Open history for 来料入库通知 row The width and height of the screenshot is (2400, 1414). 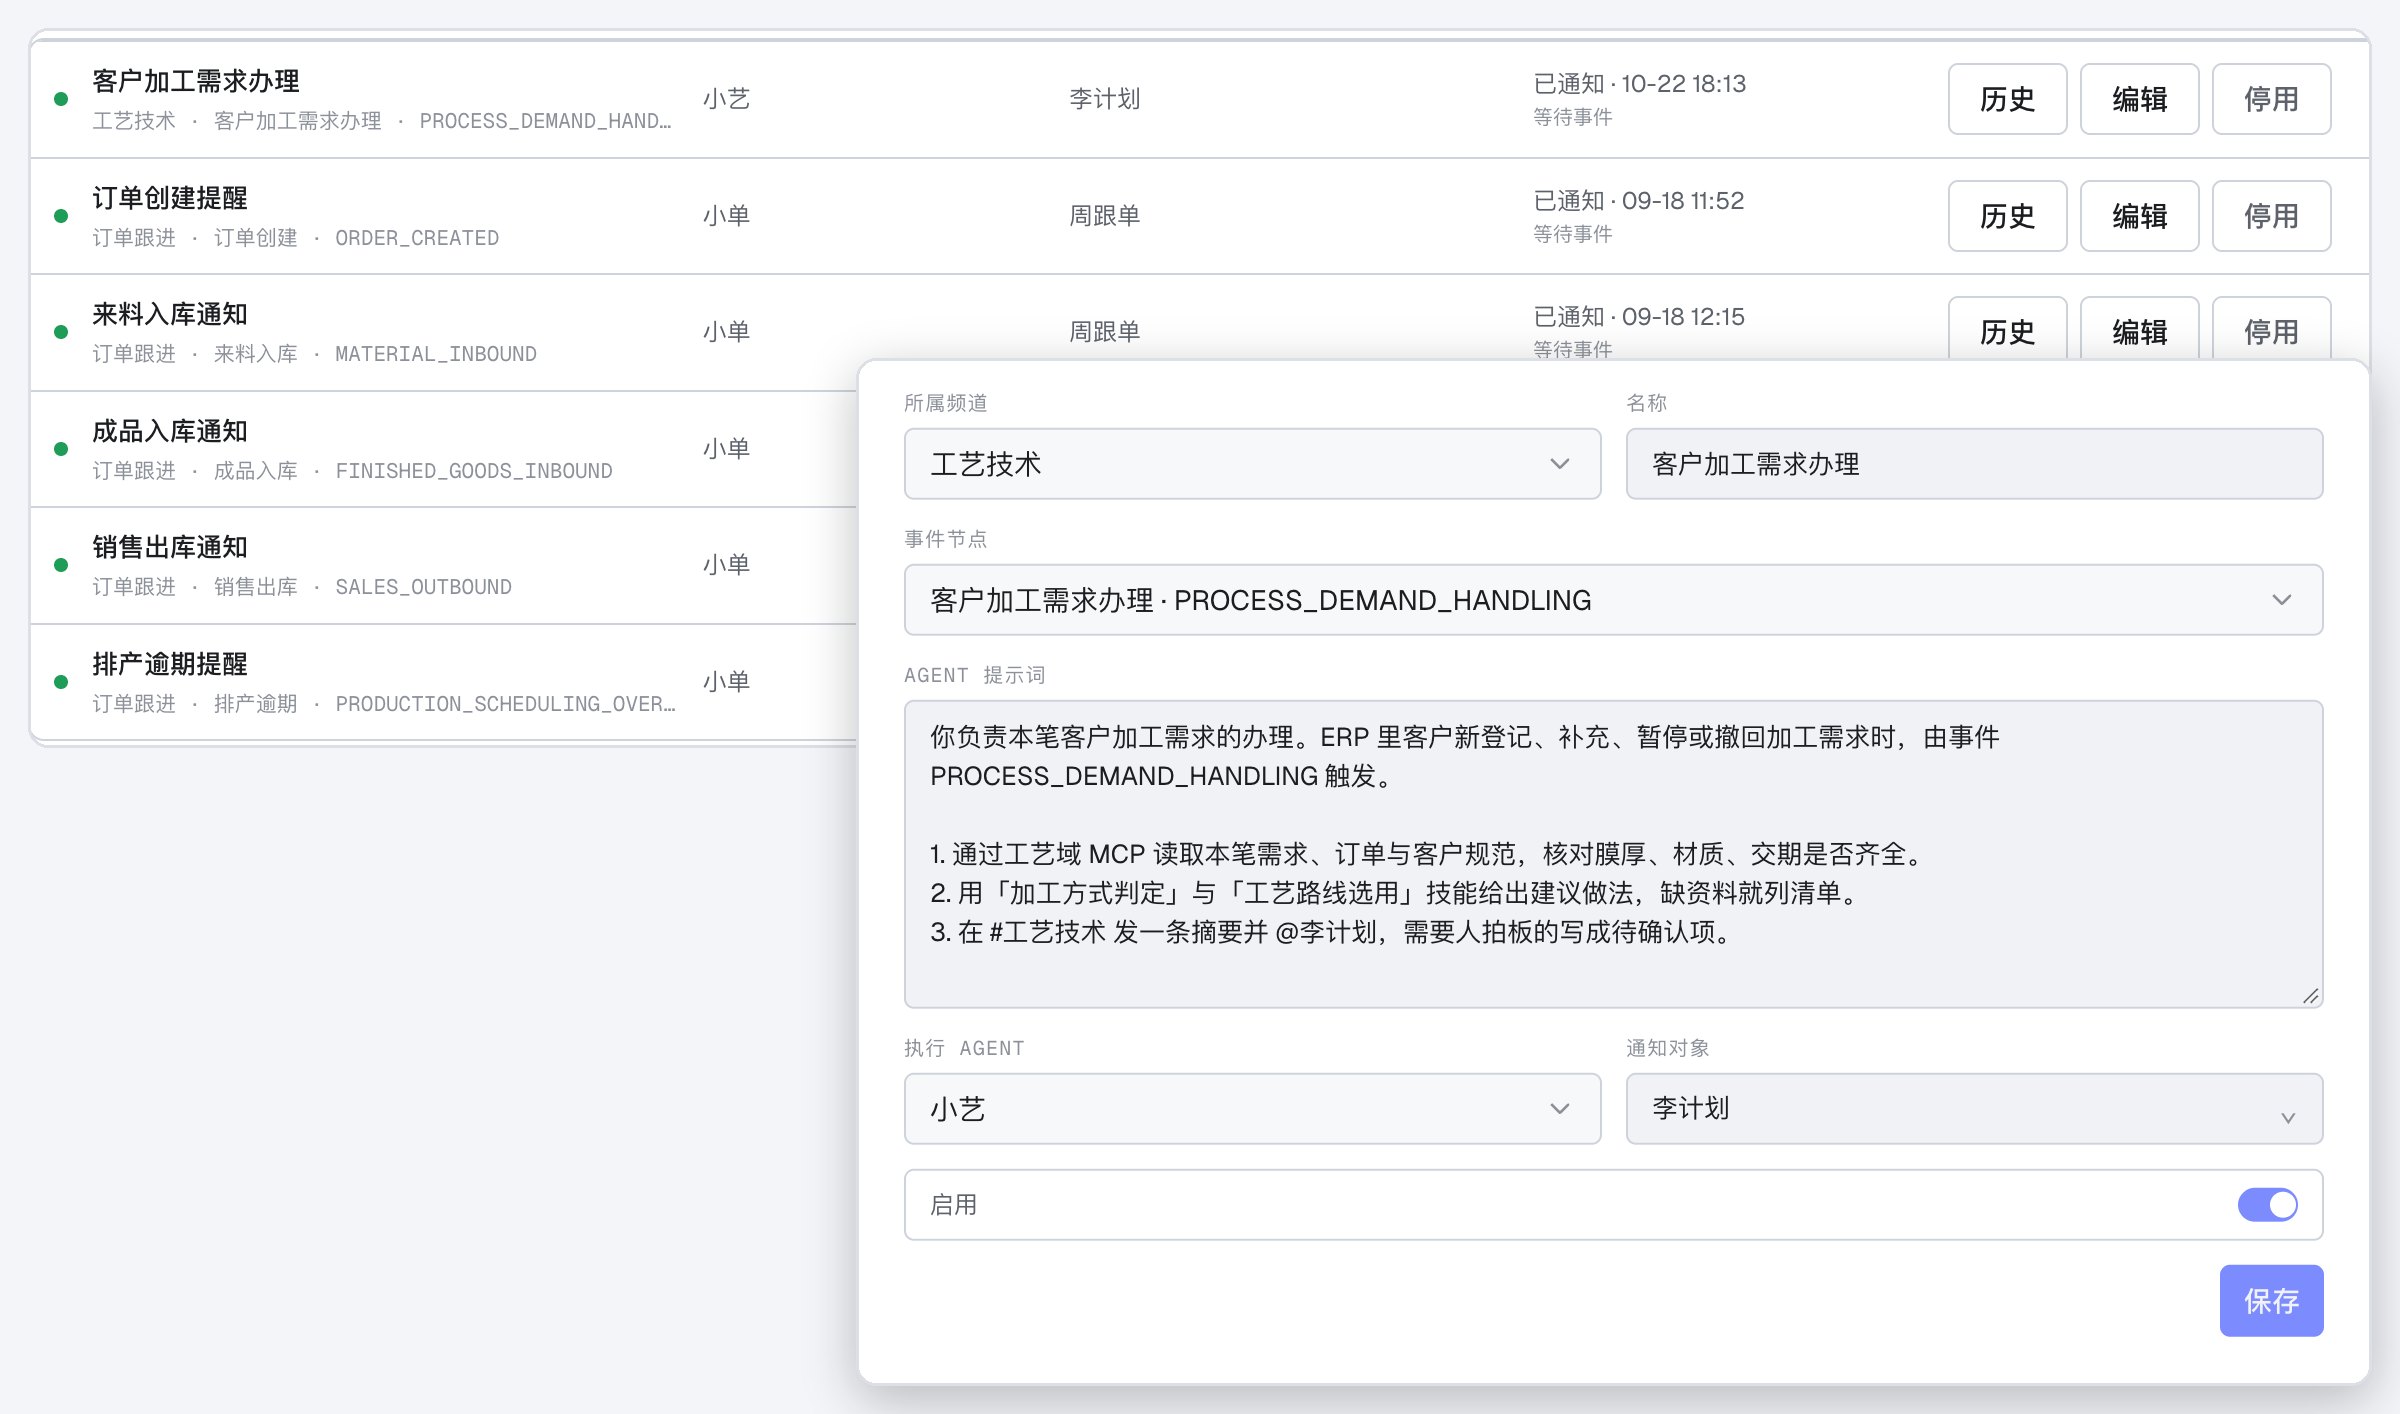(2007, 330)
